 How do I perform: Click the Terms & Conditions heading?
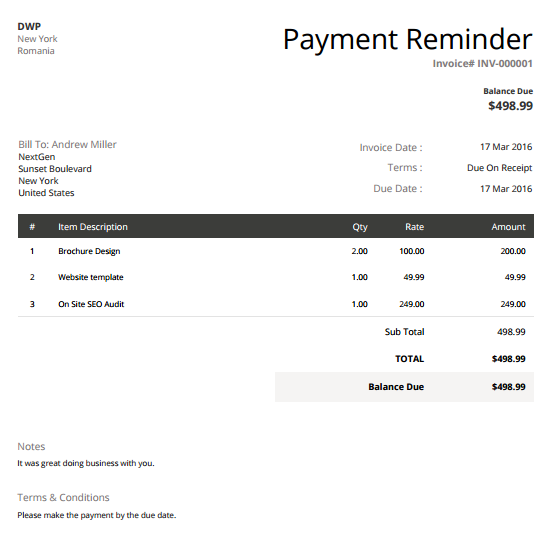pos(63,497)
